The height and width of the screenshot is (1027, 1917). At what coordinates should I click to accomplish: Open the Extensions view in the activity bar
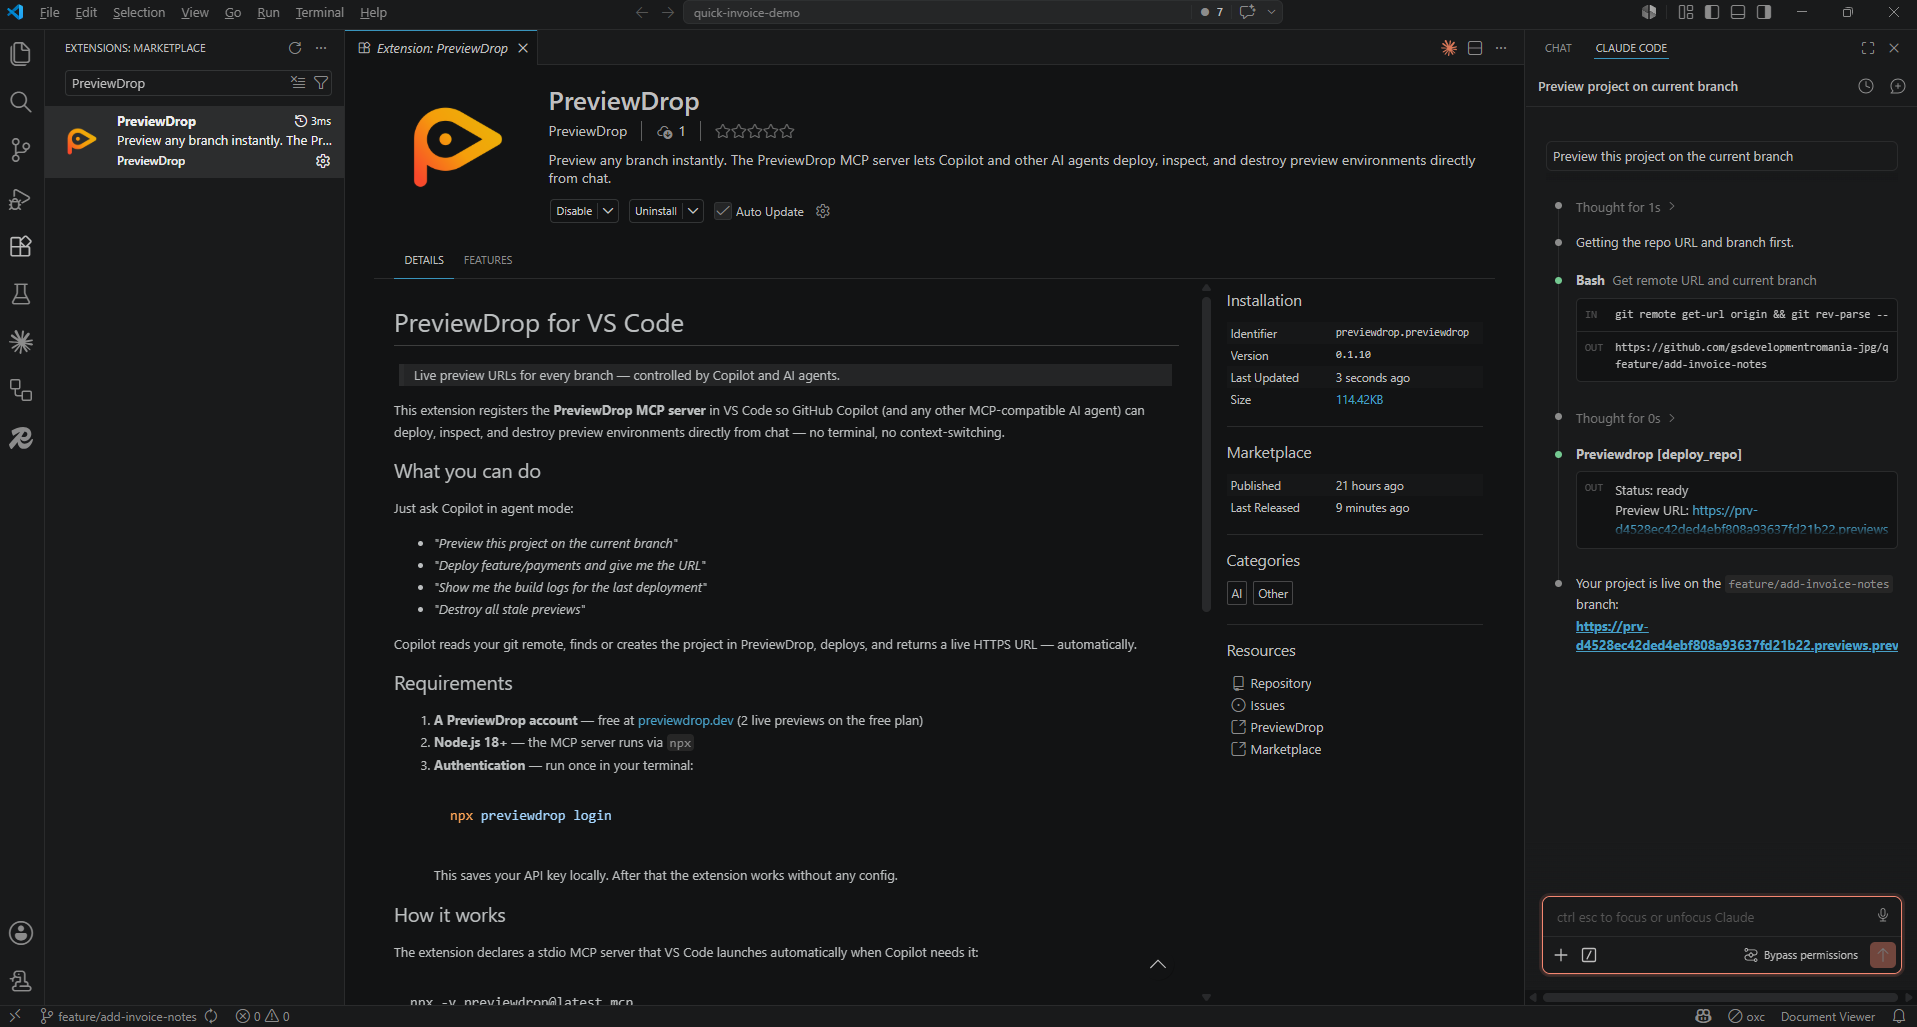click(x=20, y=246)
